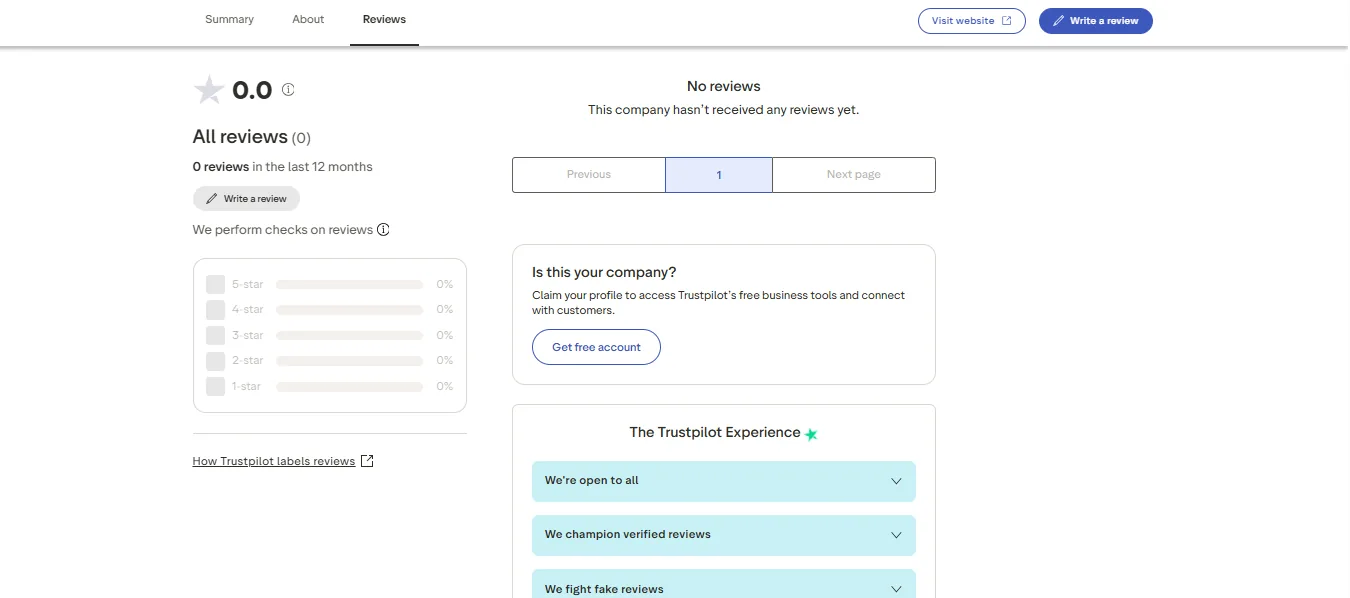This screenshot has width=1350, height=598.
Task: Click the 3-star rating bar
Action: [350, 335]
